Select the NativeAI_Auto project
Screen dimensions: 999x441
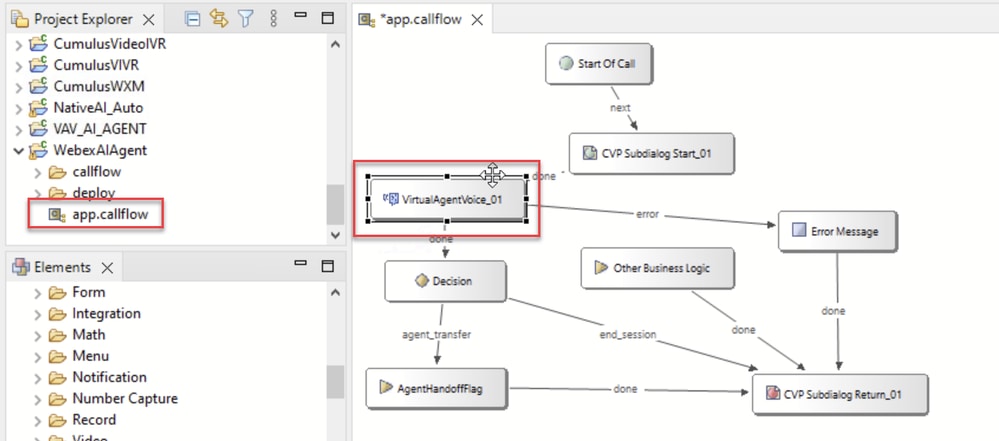point(98,108)
